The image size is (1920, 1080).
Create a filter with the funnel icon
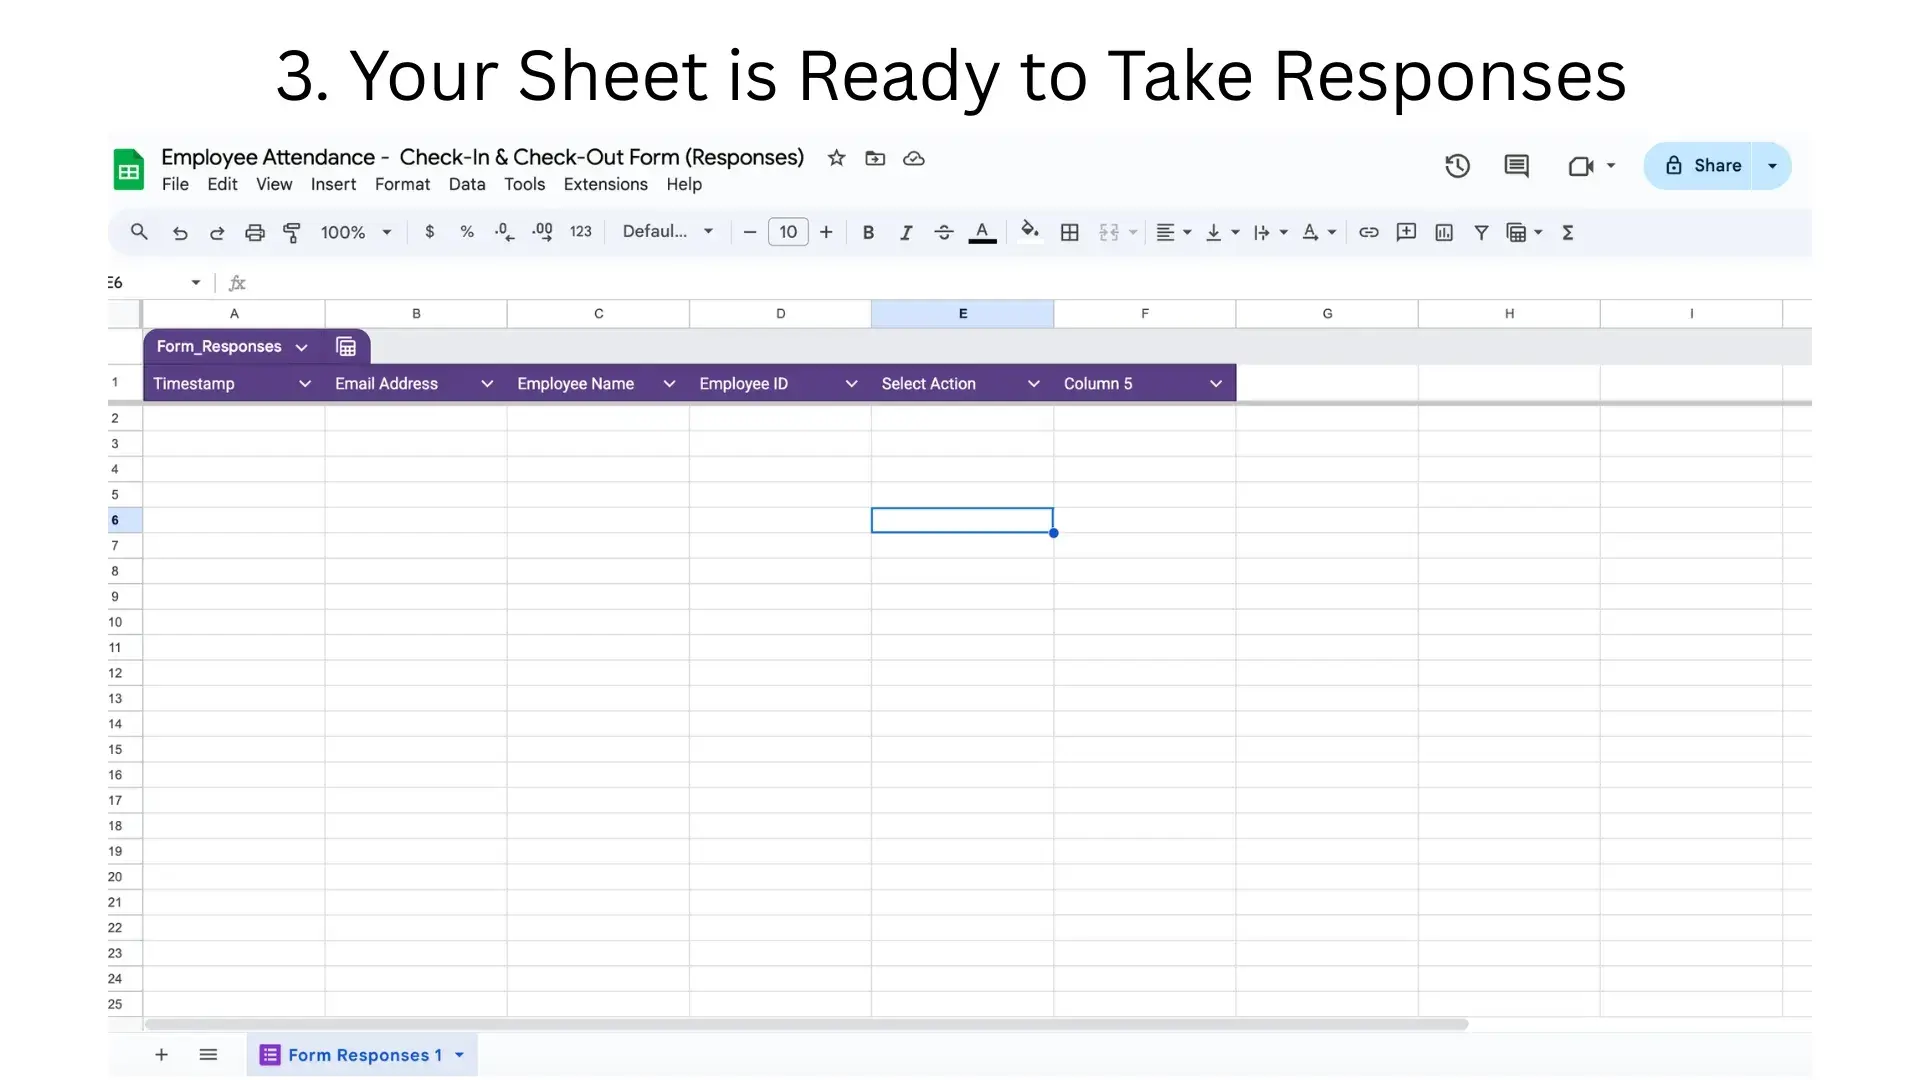(x=1481, y=232)
